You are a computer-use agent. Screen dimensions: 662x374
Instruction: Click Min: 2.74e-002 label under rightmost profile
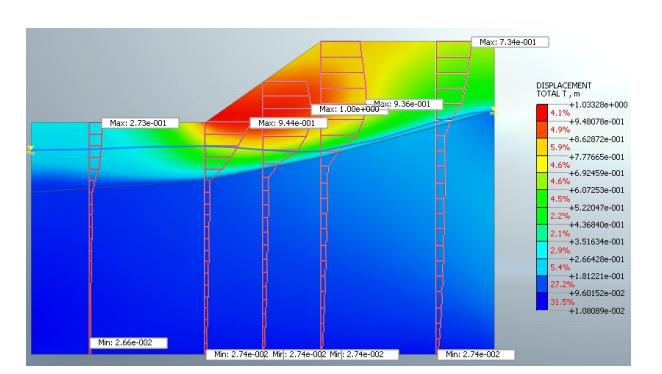pos(476,355)
